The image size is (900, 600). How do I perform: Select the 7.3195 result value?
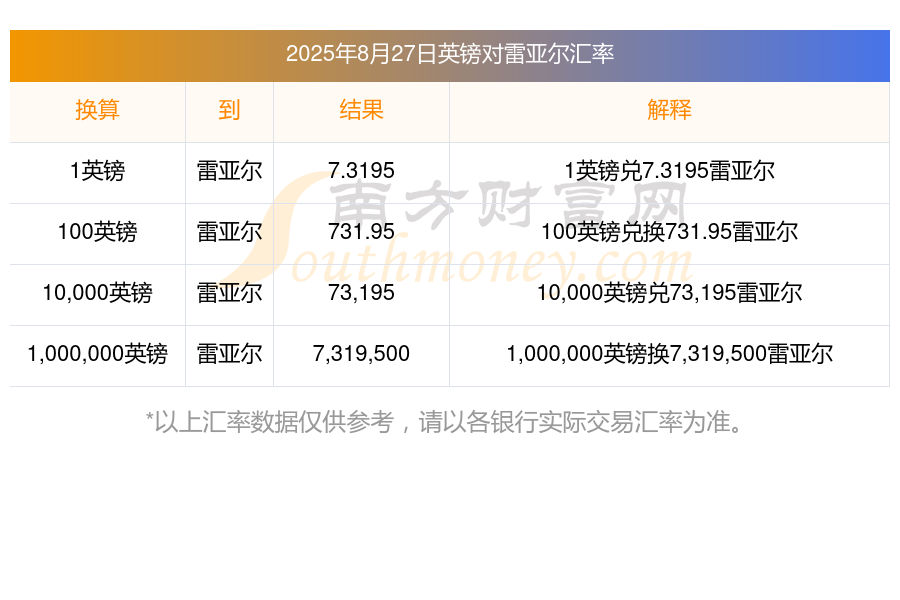coord(361,171)
